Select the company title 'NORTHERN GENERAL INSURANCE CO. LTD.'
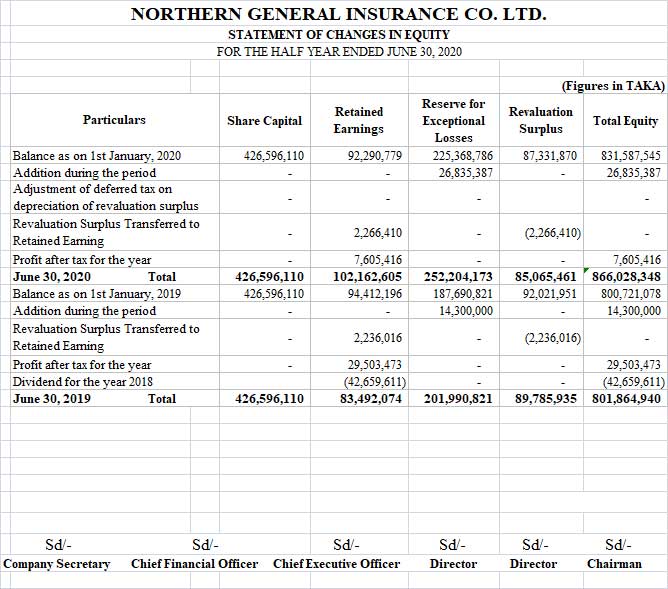Screen dimensions: 668x589 [339, 14]
